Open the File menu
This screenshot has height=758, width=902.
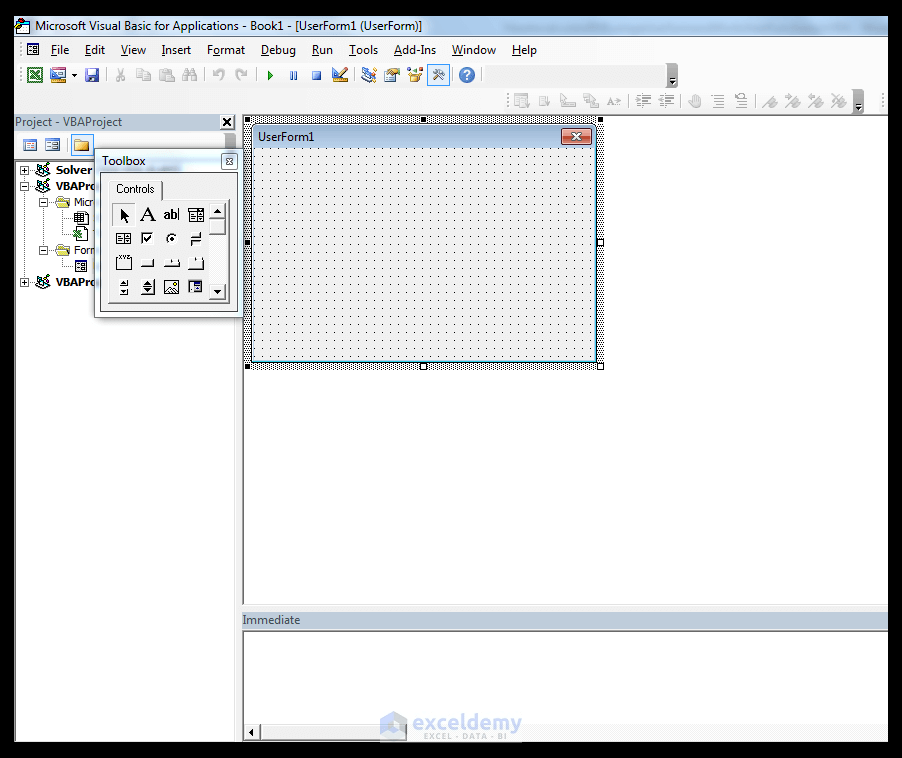pos(60,50)
